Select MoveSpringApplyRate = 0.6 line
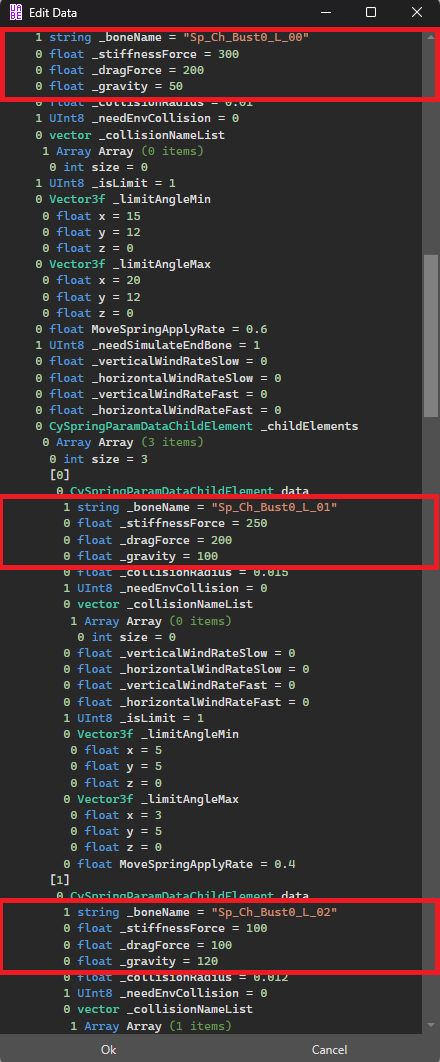Viewport: 440px width, 1062px height. (151, 329)
